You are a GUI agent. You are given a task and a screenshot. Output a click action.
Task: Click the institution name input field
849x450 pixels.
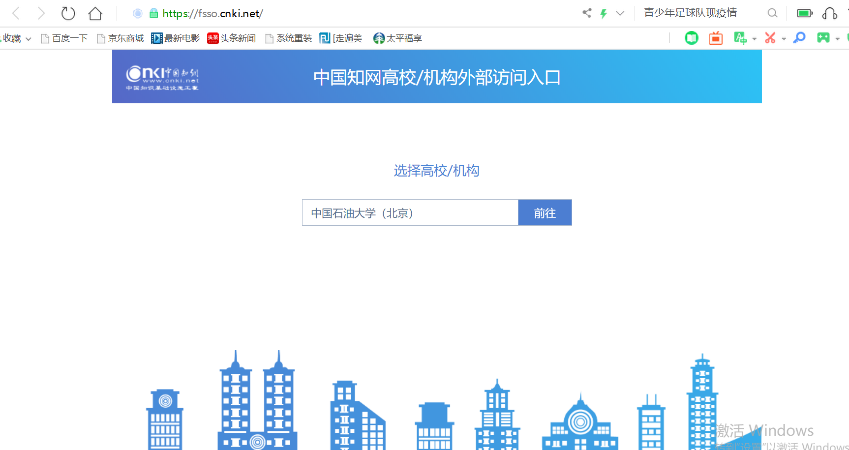[410, 213]
